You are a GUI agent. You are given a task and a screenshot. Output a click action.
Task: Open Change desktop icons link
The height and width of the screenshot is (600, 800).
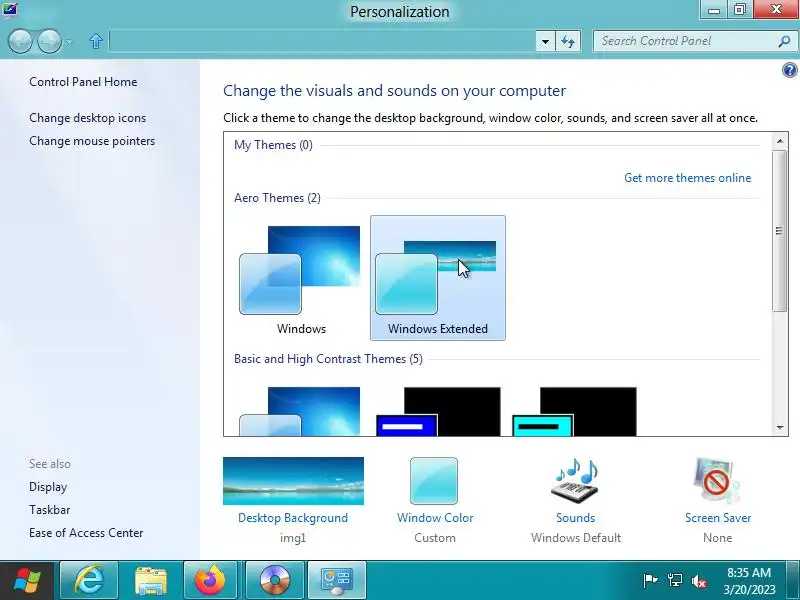pos(88,118)
